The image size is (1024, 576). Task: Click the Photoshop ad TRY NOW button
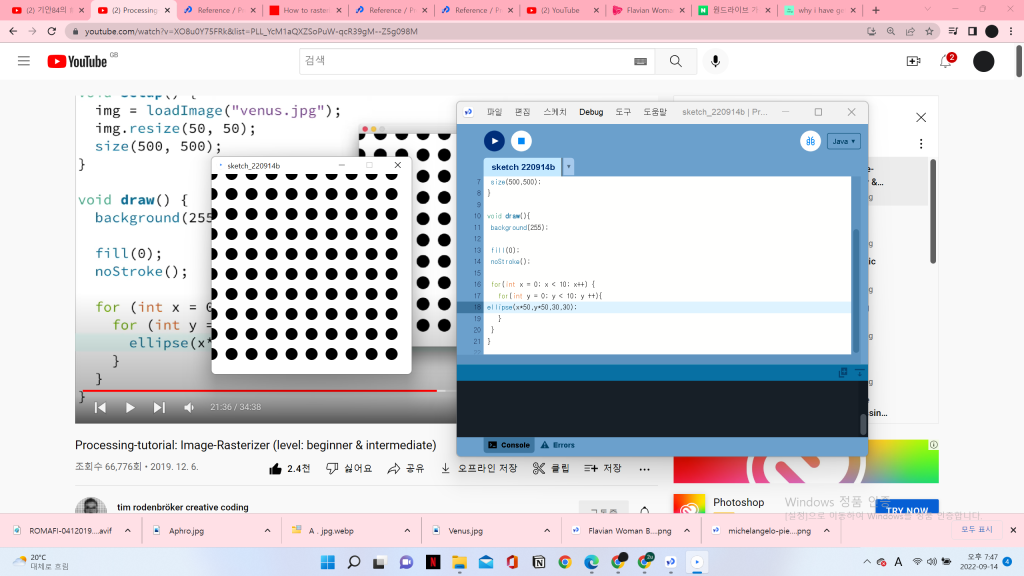907,509
